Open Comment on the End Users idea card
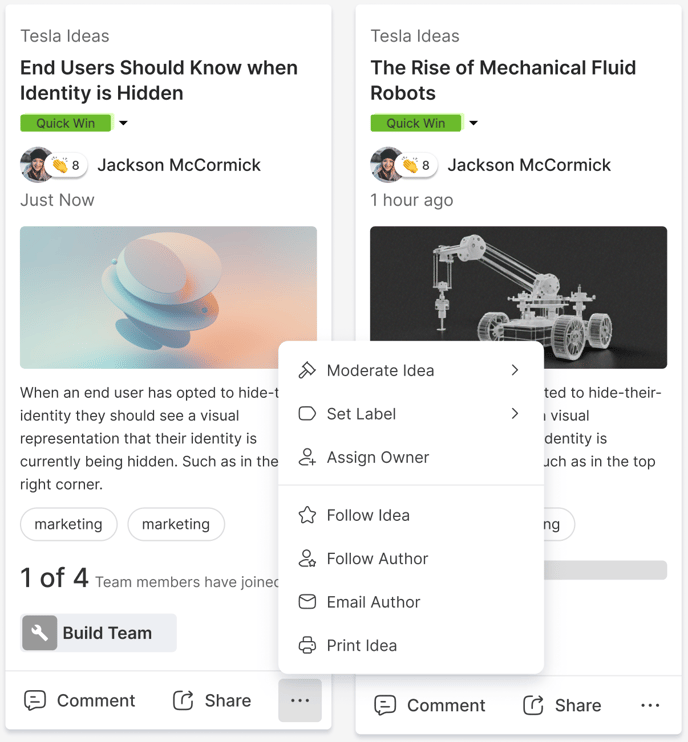 pos(79,700)
